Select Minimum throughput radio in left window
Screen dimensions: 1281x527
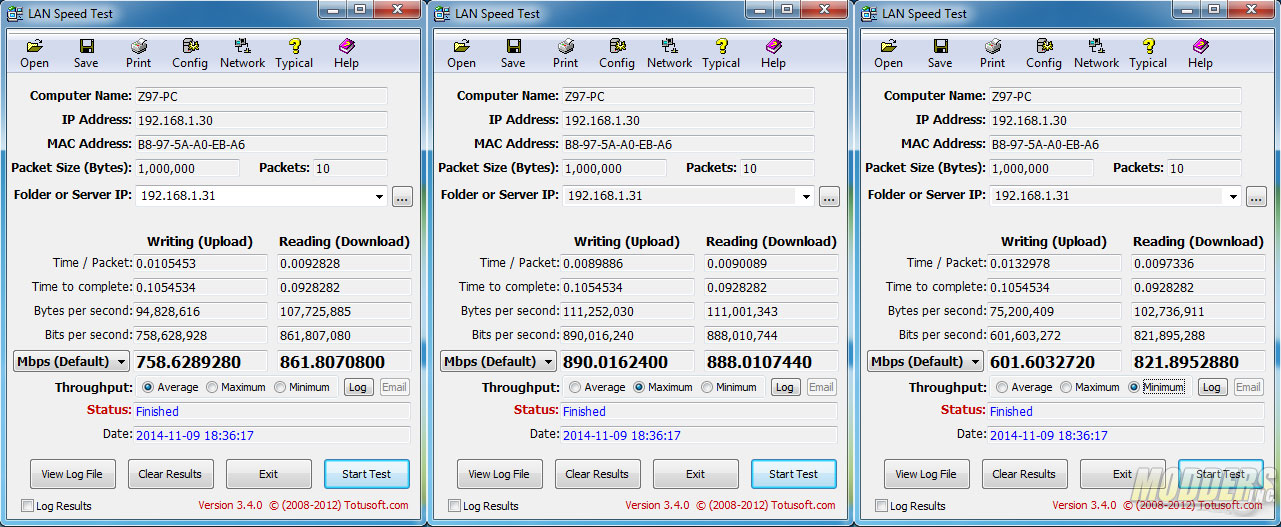click(280, 387)
